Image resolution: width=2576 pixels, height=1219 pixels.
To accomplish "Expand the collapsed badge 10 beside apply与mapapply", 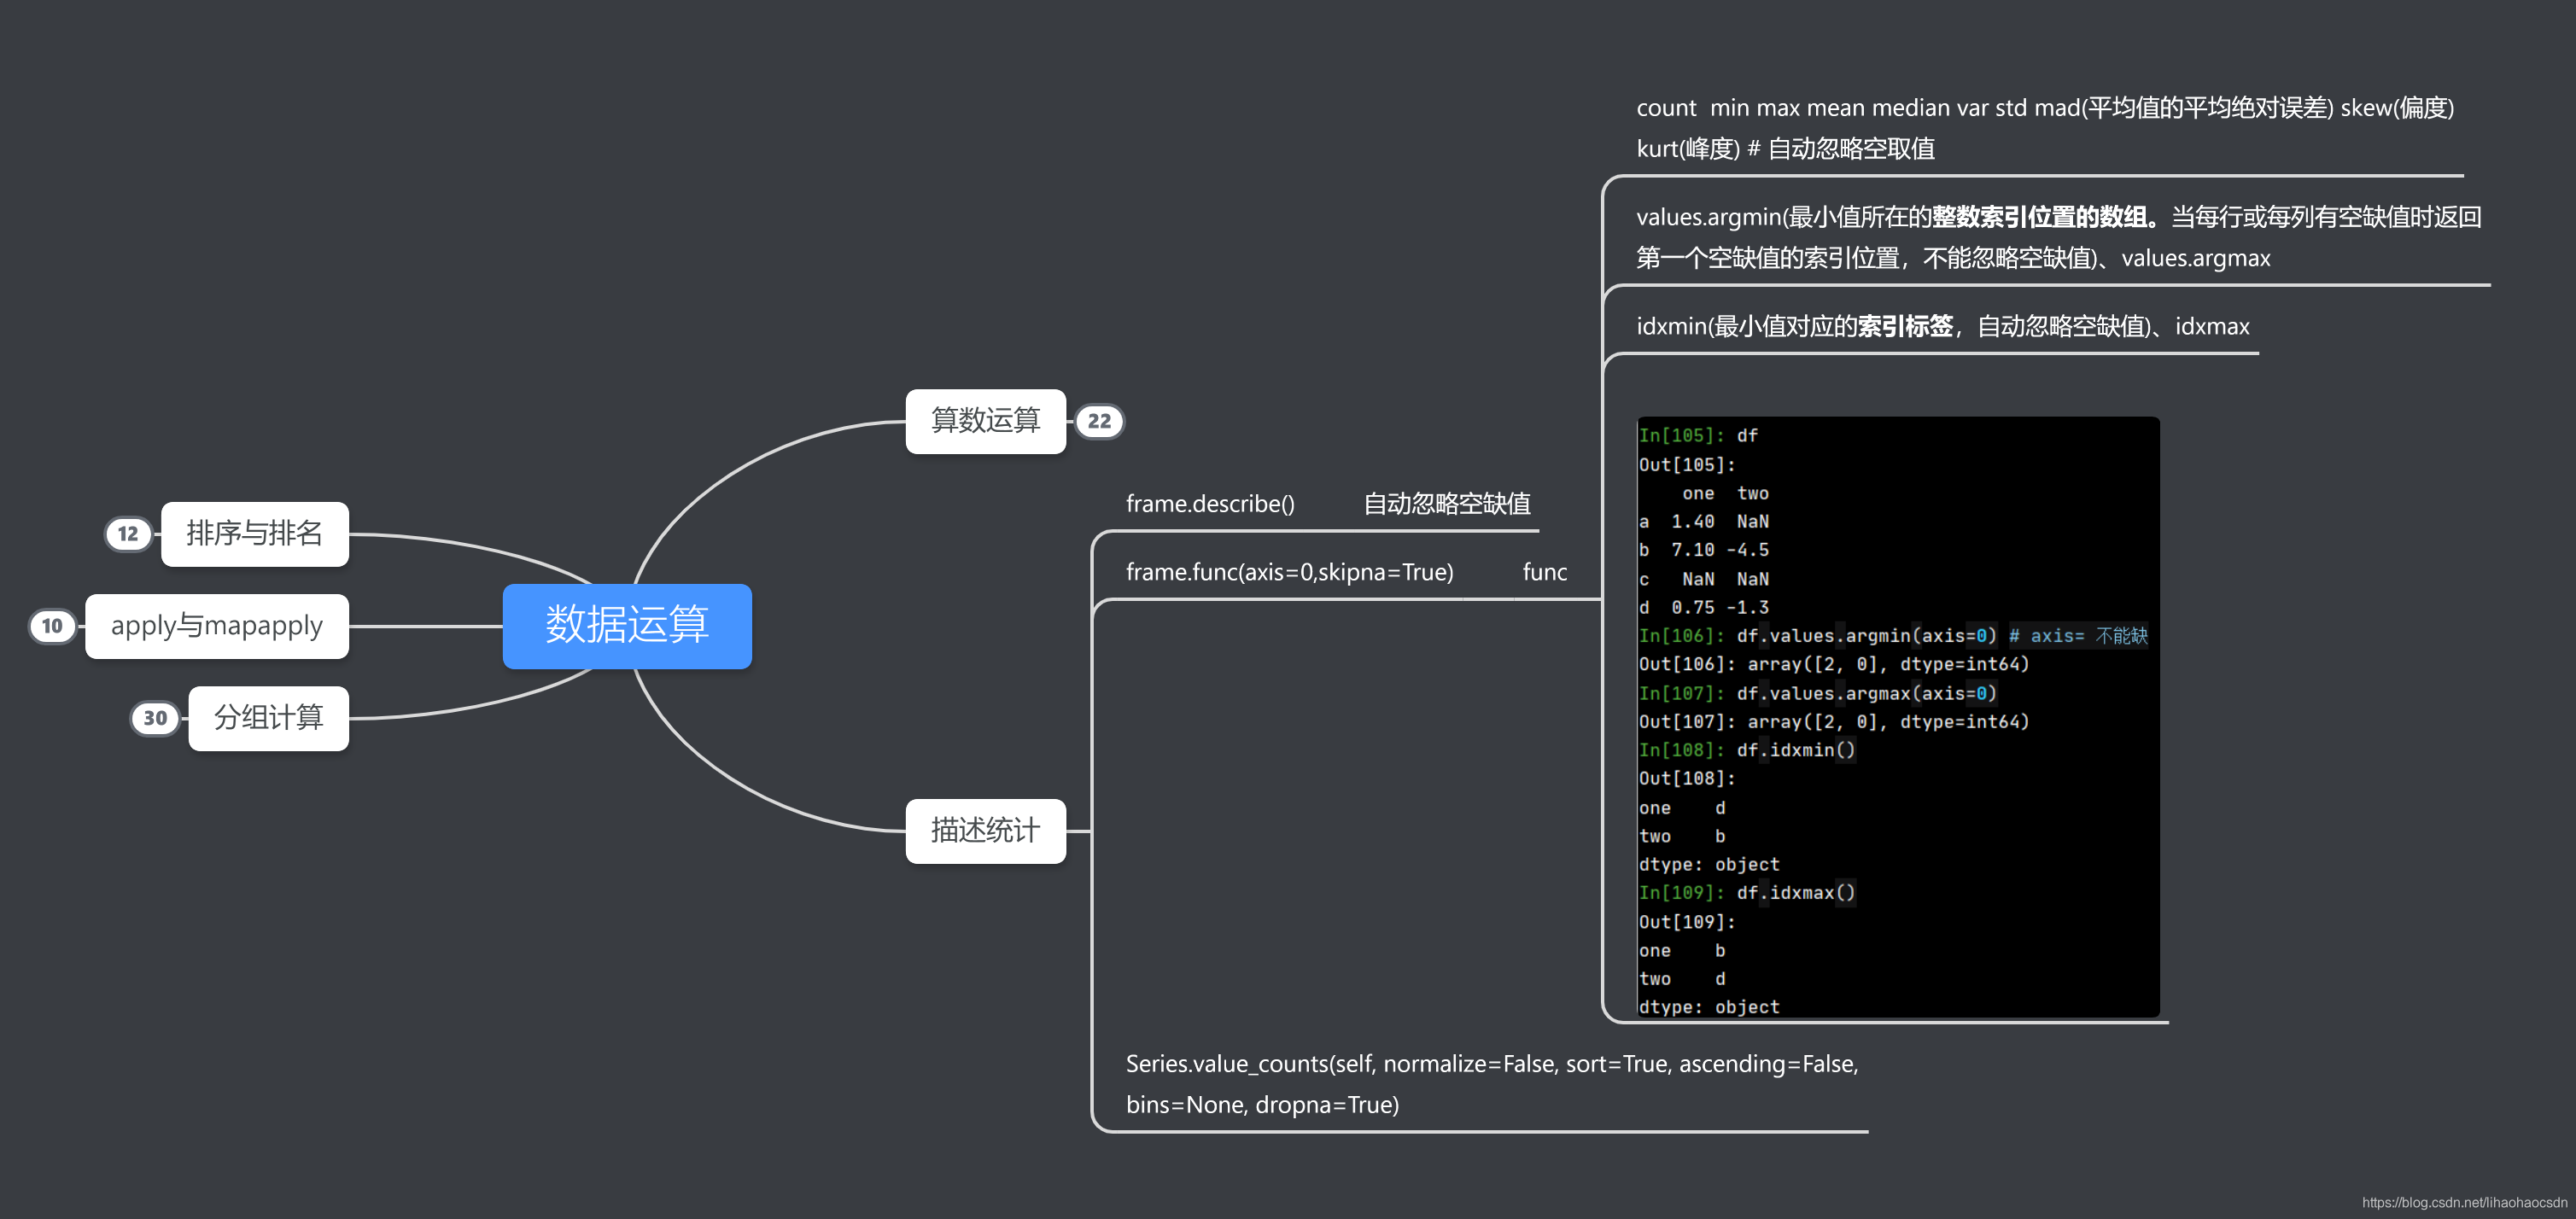I will [52, 626].
